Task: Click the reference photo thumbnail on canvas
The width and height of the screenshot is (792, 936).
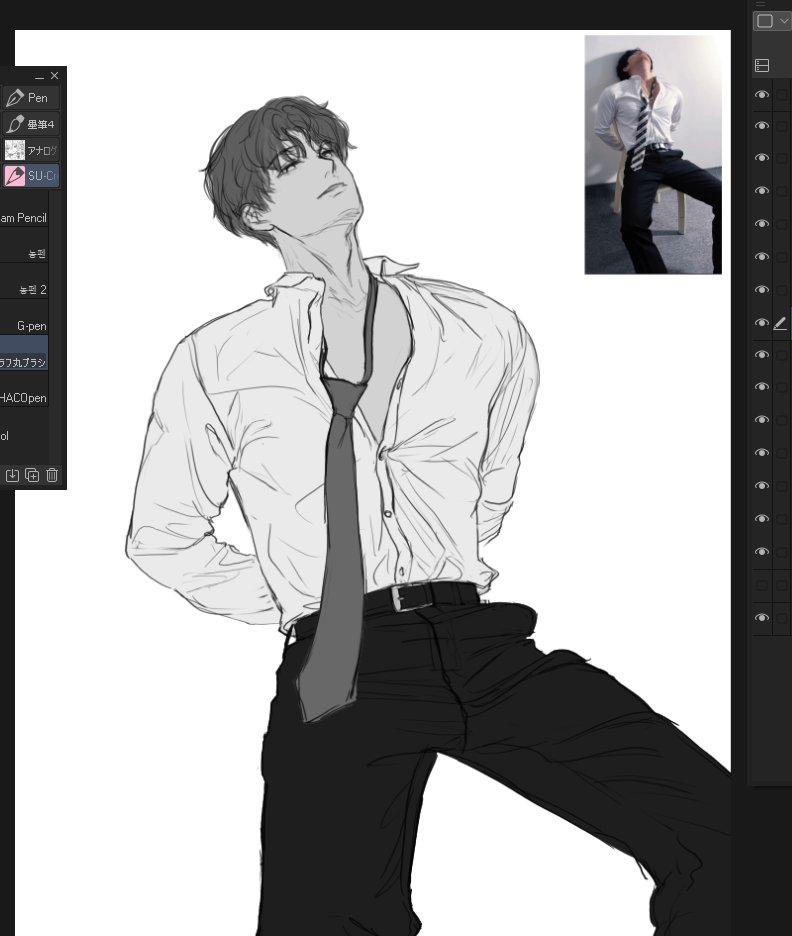Action: coord(653,155)
